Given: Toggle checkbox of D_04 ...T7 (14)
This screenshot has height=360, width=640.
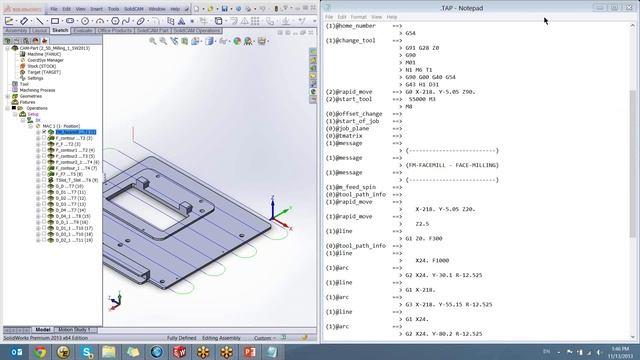Looking at the screenshot, I should pos(44,210).
